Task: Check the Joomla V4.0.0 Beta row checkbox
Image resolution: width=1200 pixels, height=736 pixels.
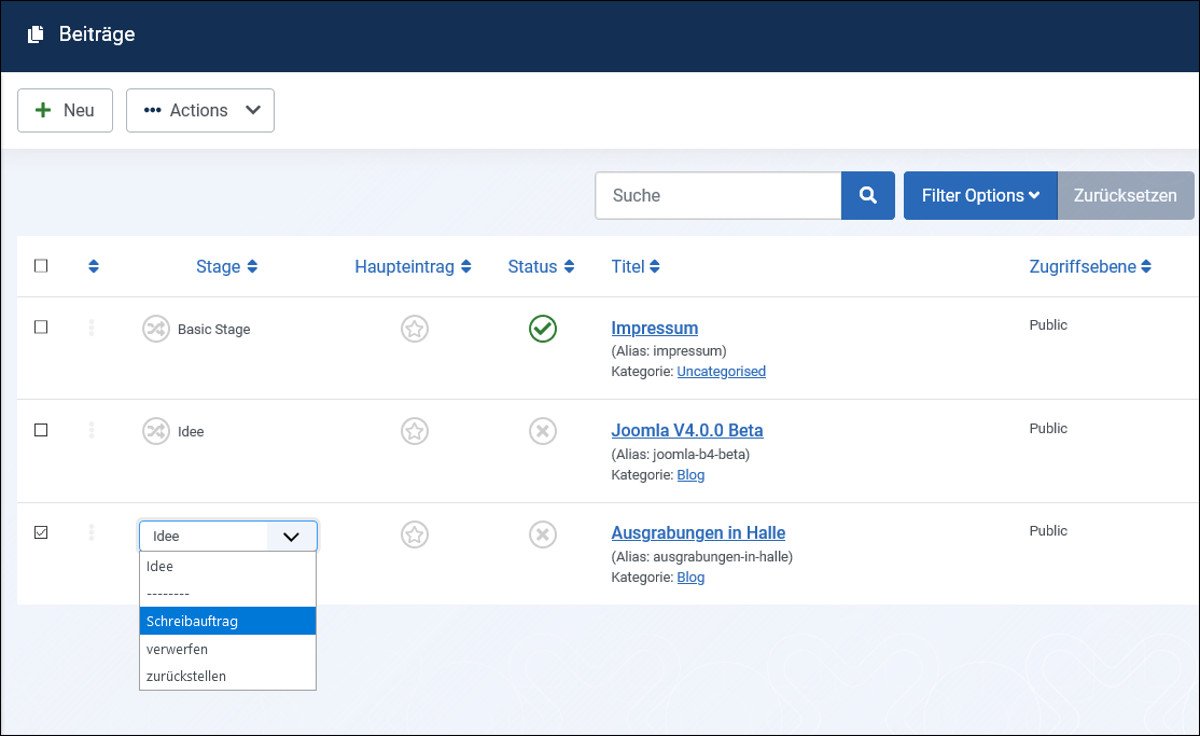Action: click(x=41, y=430)
